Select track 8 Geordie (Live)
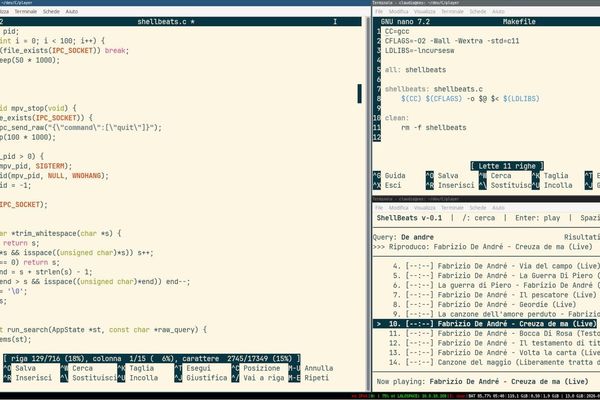Screen dimensions: 600x400 click(x=484, y=305)
